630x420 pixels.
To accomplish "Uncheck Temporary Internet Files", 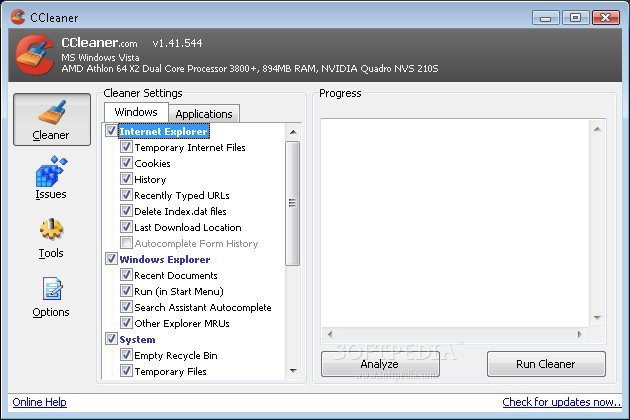I will point(126,147).
